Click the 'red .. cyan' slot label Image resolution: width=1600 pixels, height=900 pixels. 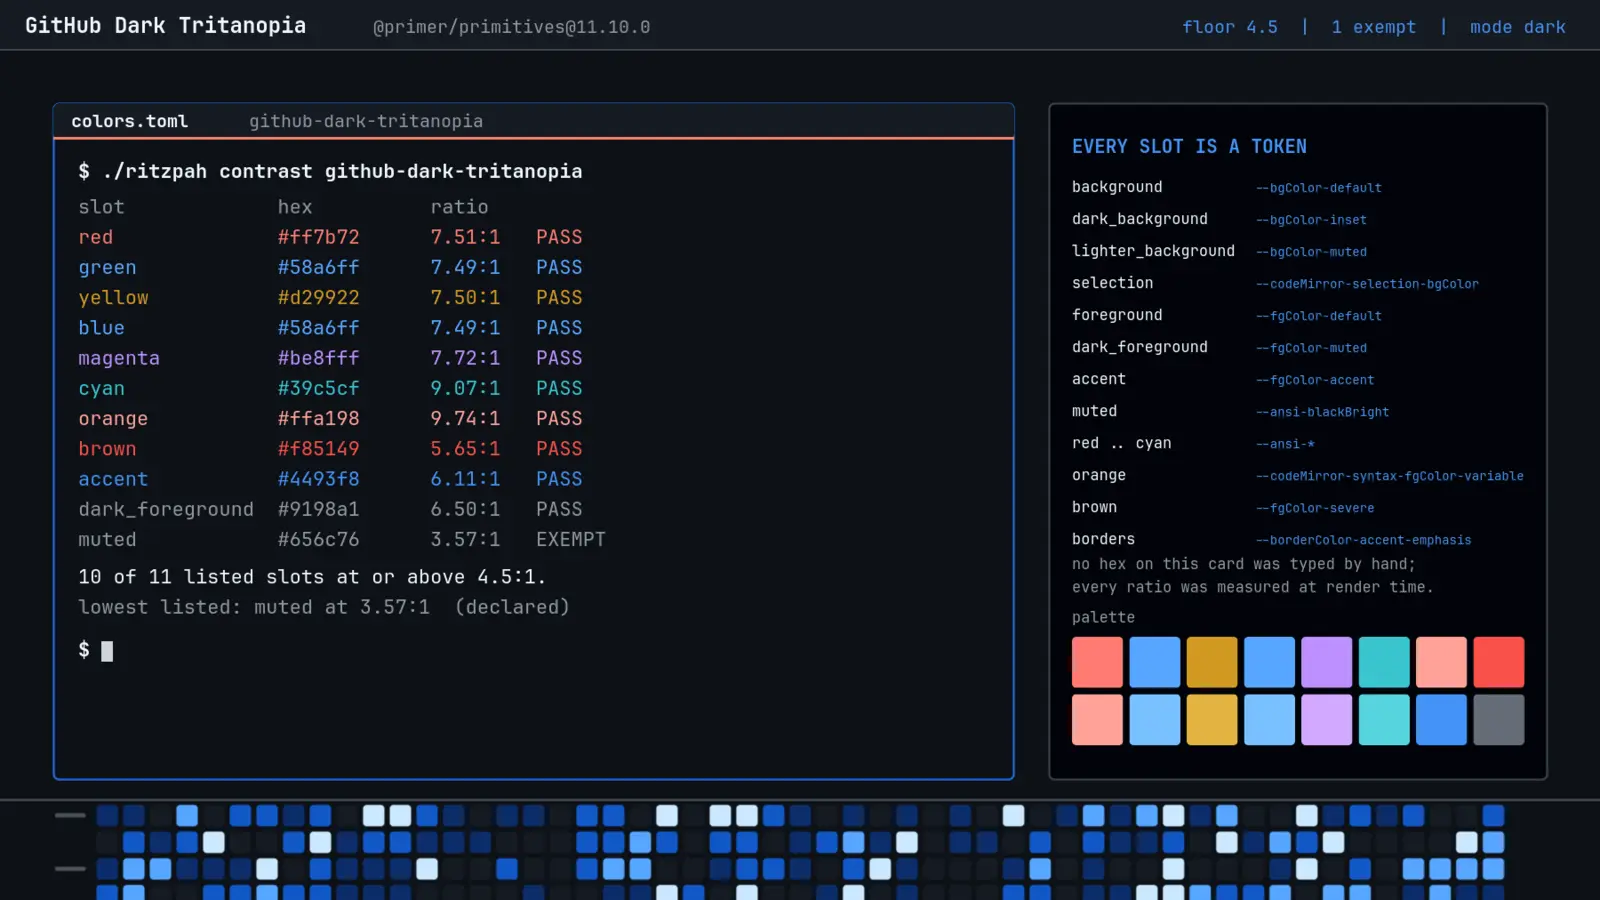1121,443
